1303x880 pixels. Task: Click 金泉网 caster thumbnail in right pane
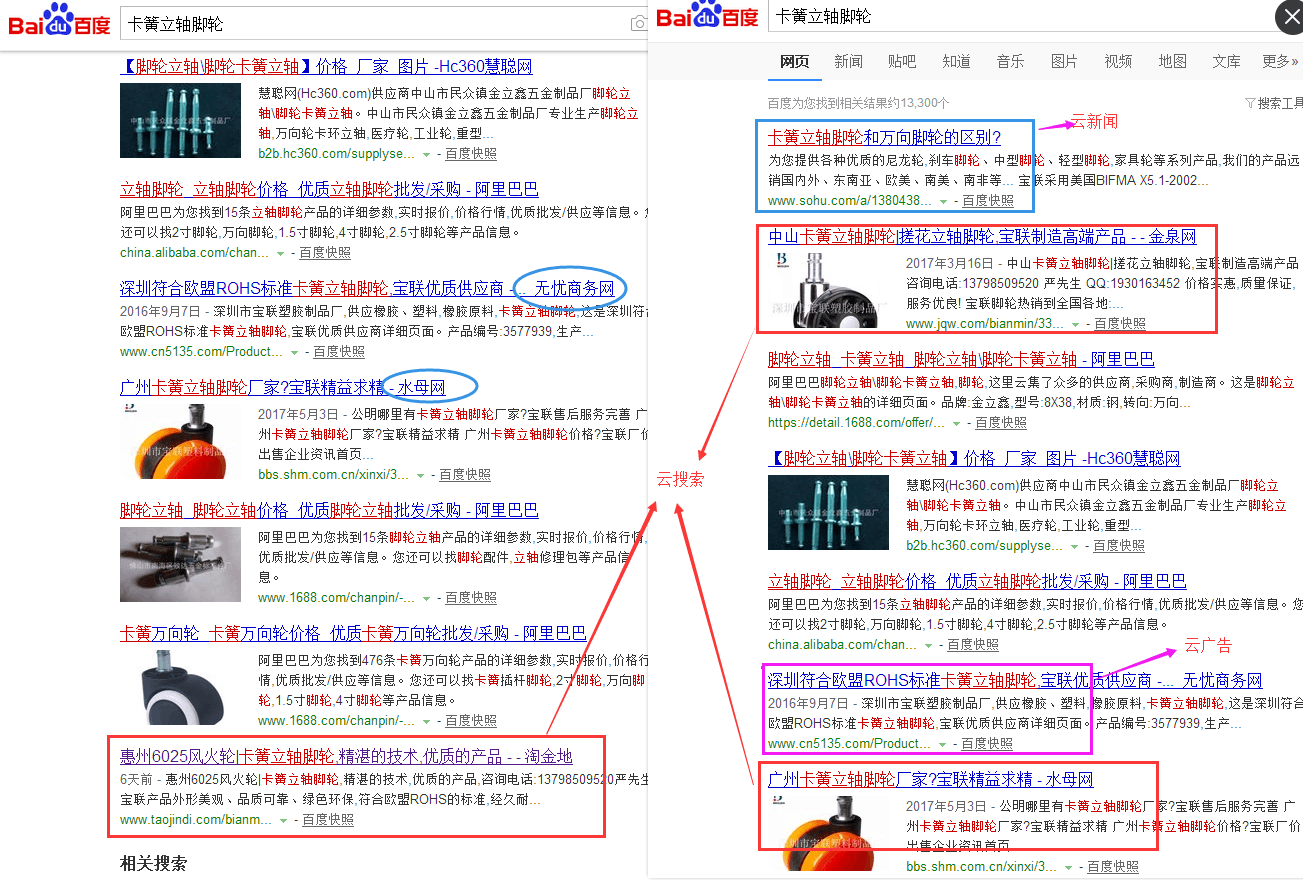point(829,290)
